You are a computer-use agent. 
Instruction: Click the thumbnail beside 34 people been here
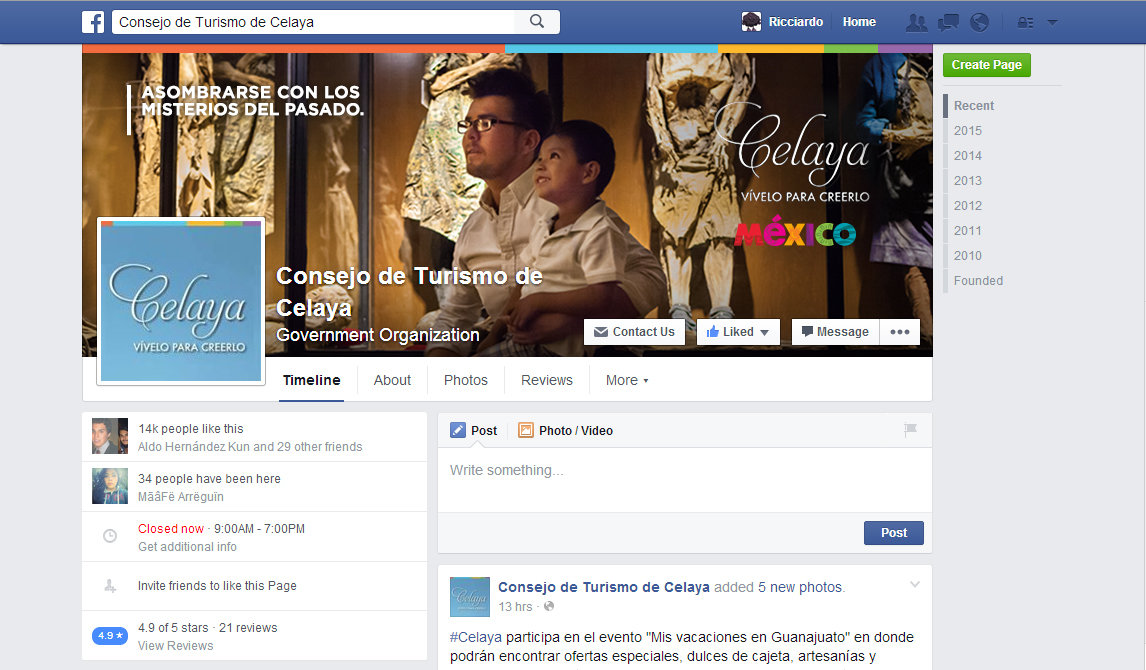tap(110, 486)
